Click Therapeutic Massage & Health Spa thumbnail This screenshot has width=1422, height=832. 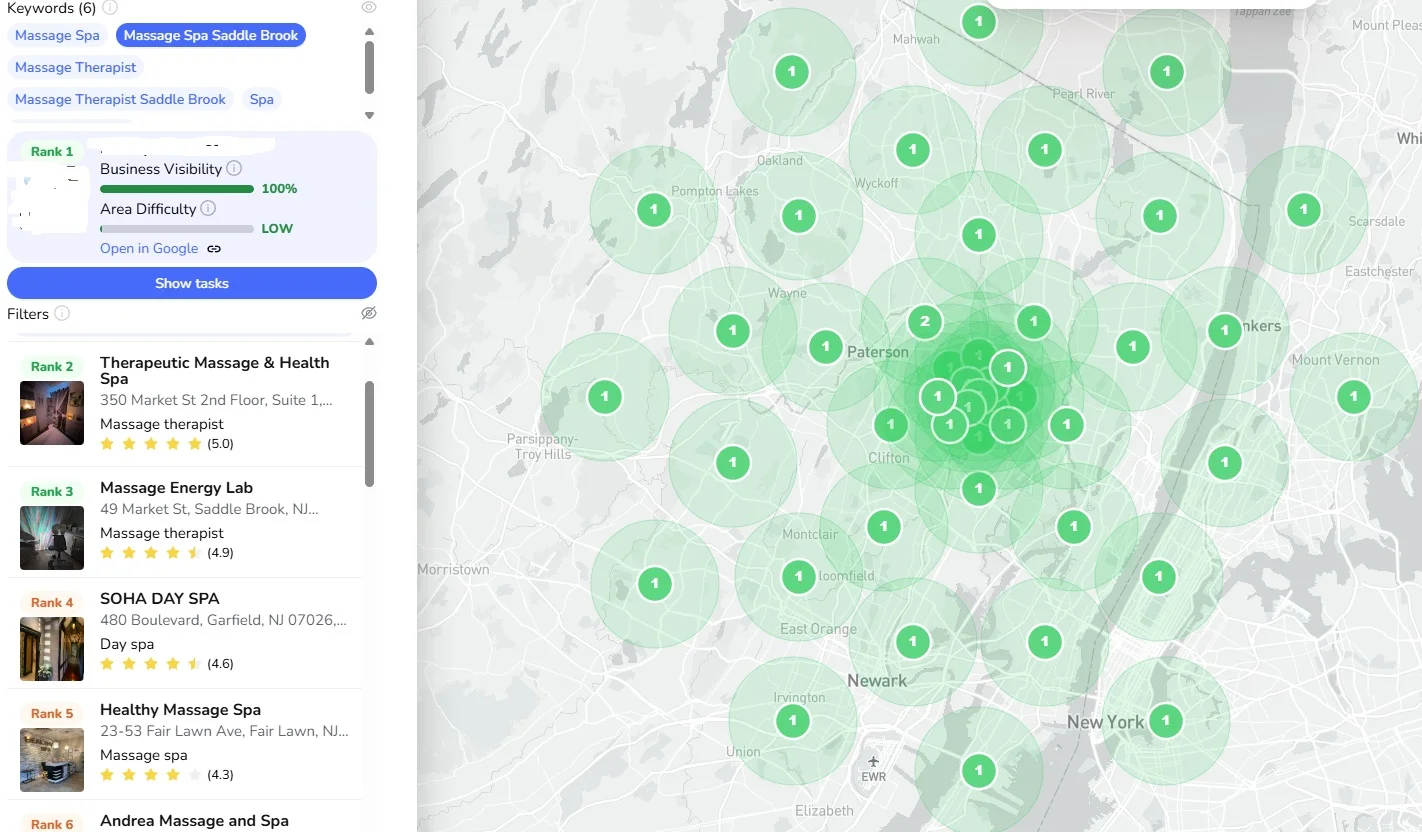click(52, 412)
